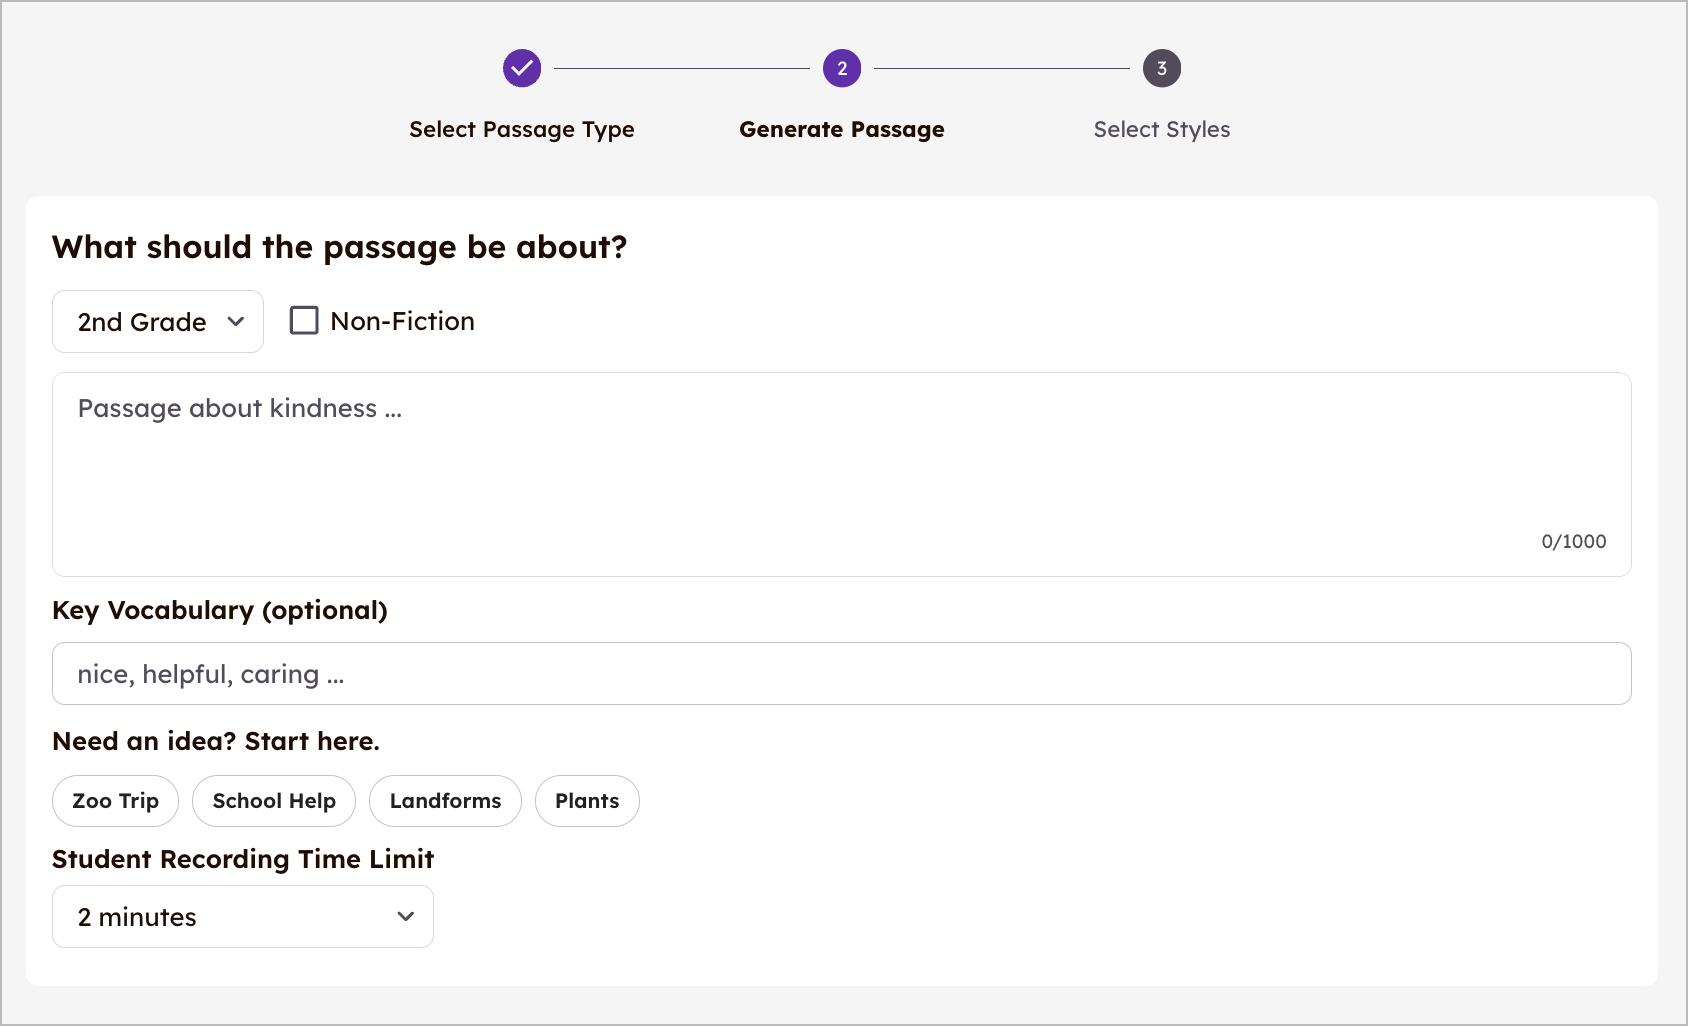The height and width of the screenshot is (1026, 1688).
Task: Click the completed step checkmark icon
Action: [x=521, y=68]
